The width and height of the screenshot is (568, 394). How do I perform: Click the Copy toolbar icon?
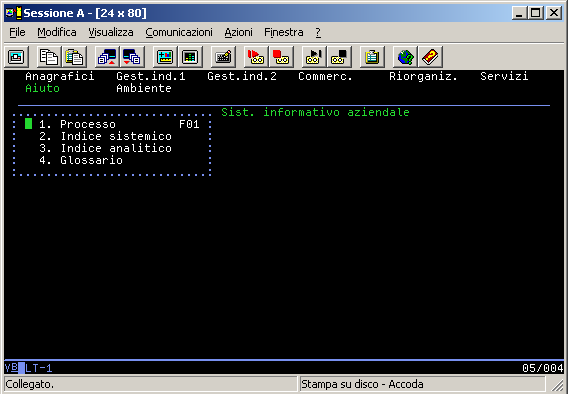49,57
